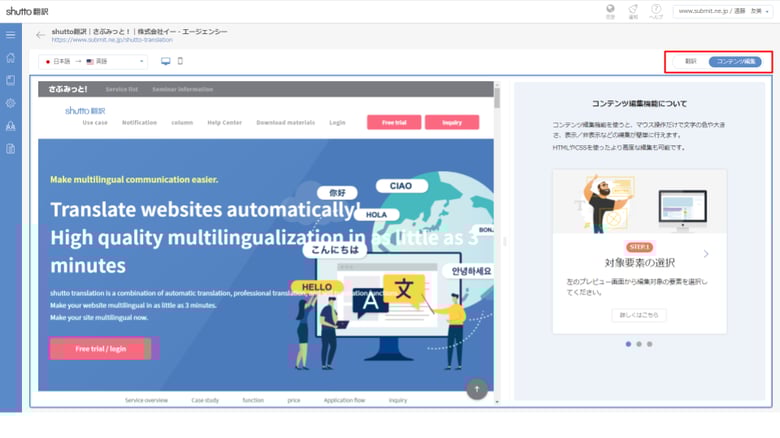
Task: Click the tutorial illustration image
Action: pyautogui.click(x=640, y=202)
